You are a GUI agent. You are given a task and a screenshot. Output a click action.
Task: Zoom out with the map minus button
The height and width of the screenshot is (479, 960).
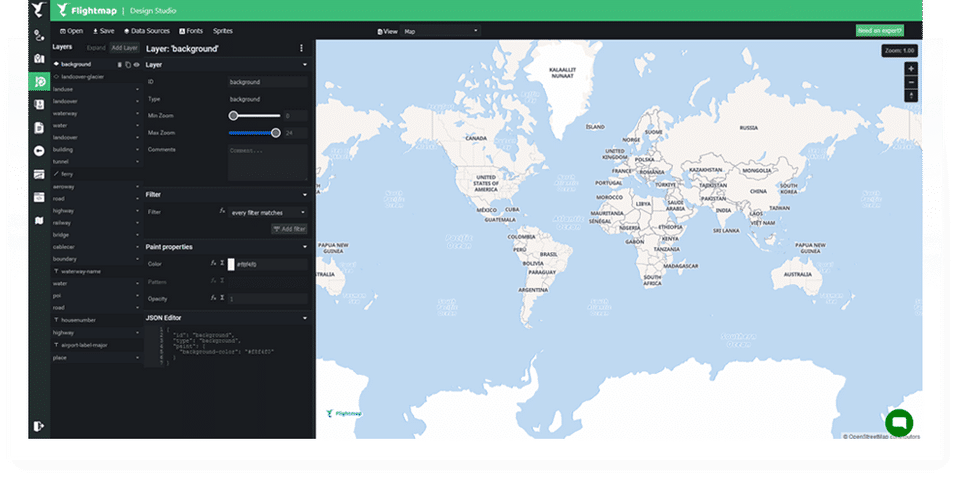pos(912,82)
